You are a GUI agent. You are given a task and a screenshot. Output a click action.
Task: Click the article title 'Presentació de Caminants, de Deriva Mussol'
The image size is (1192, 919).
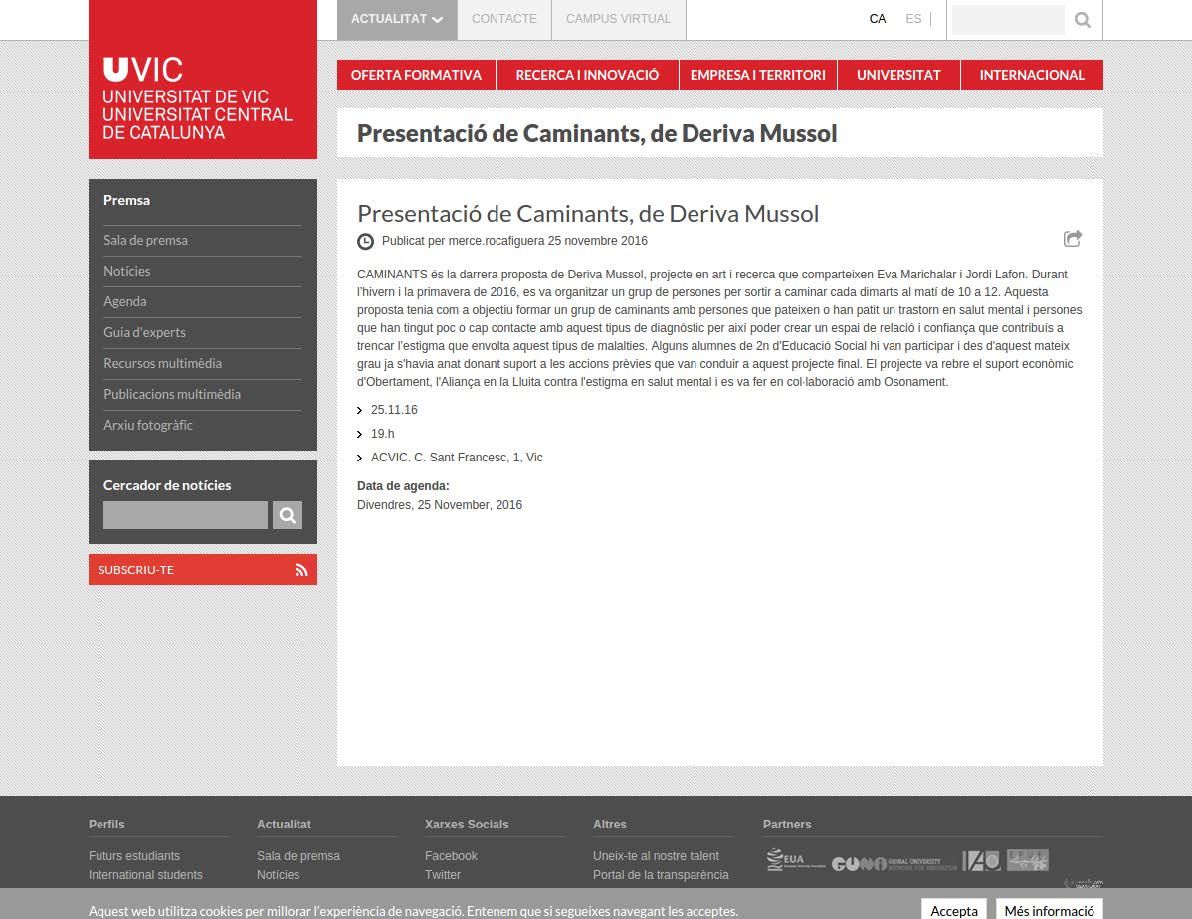(588, 214)
